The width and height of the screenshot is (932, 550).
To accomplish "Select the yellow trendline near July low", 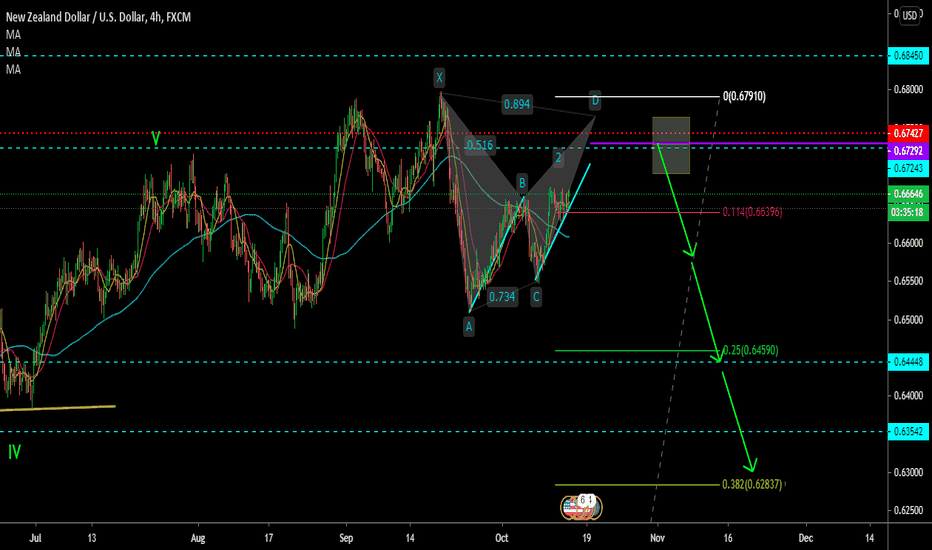I will pyautogui.click(x=58, y=408).
